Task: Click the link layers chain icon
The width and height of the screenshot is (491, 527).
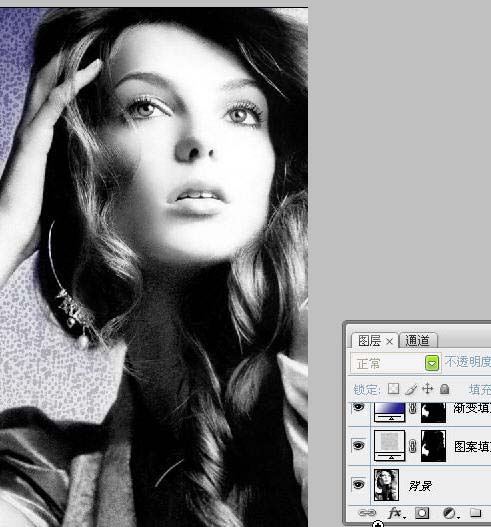Action: click(367, 513)
